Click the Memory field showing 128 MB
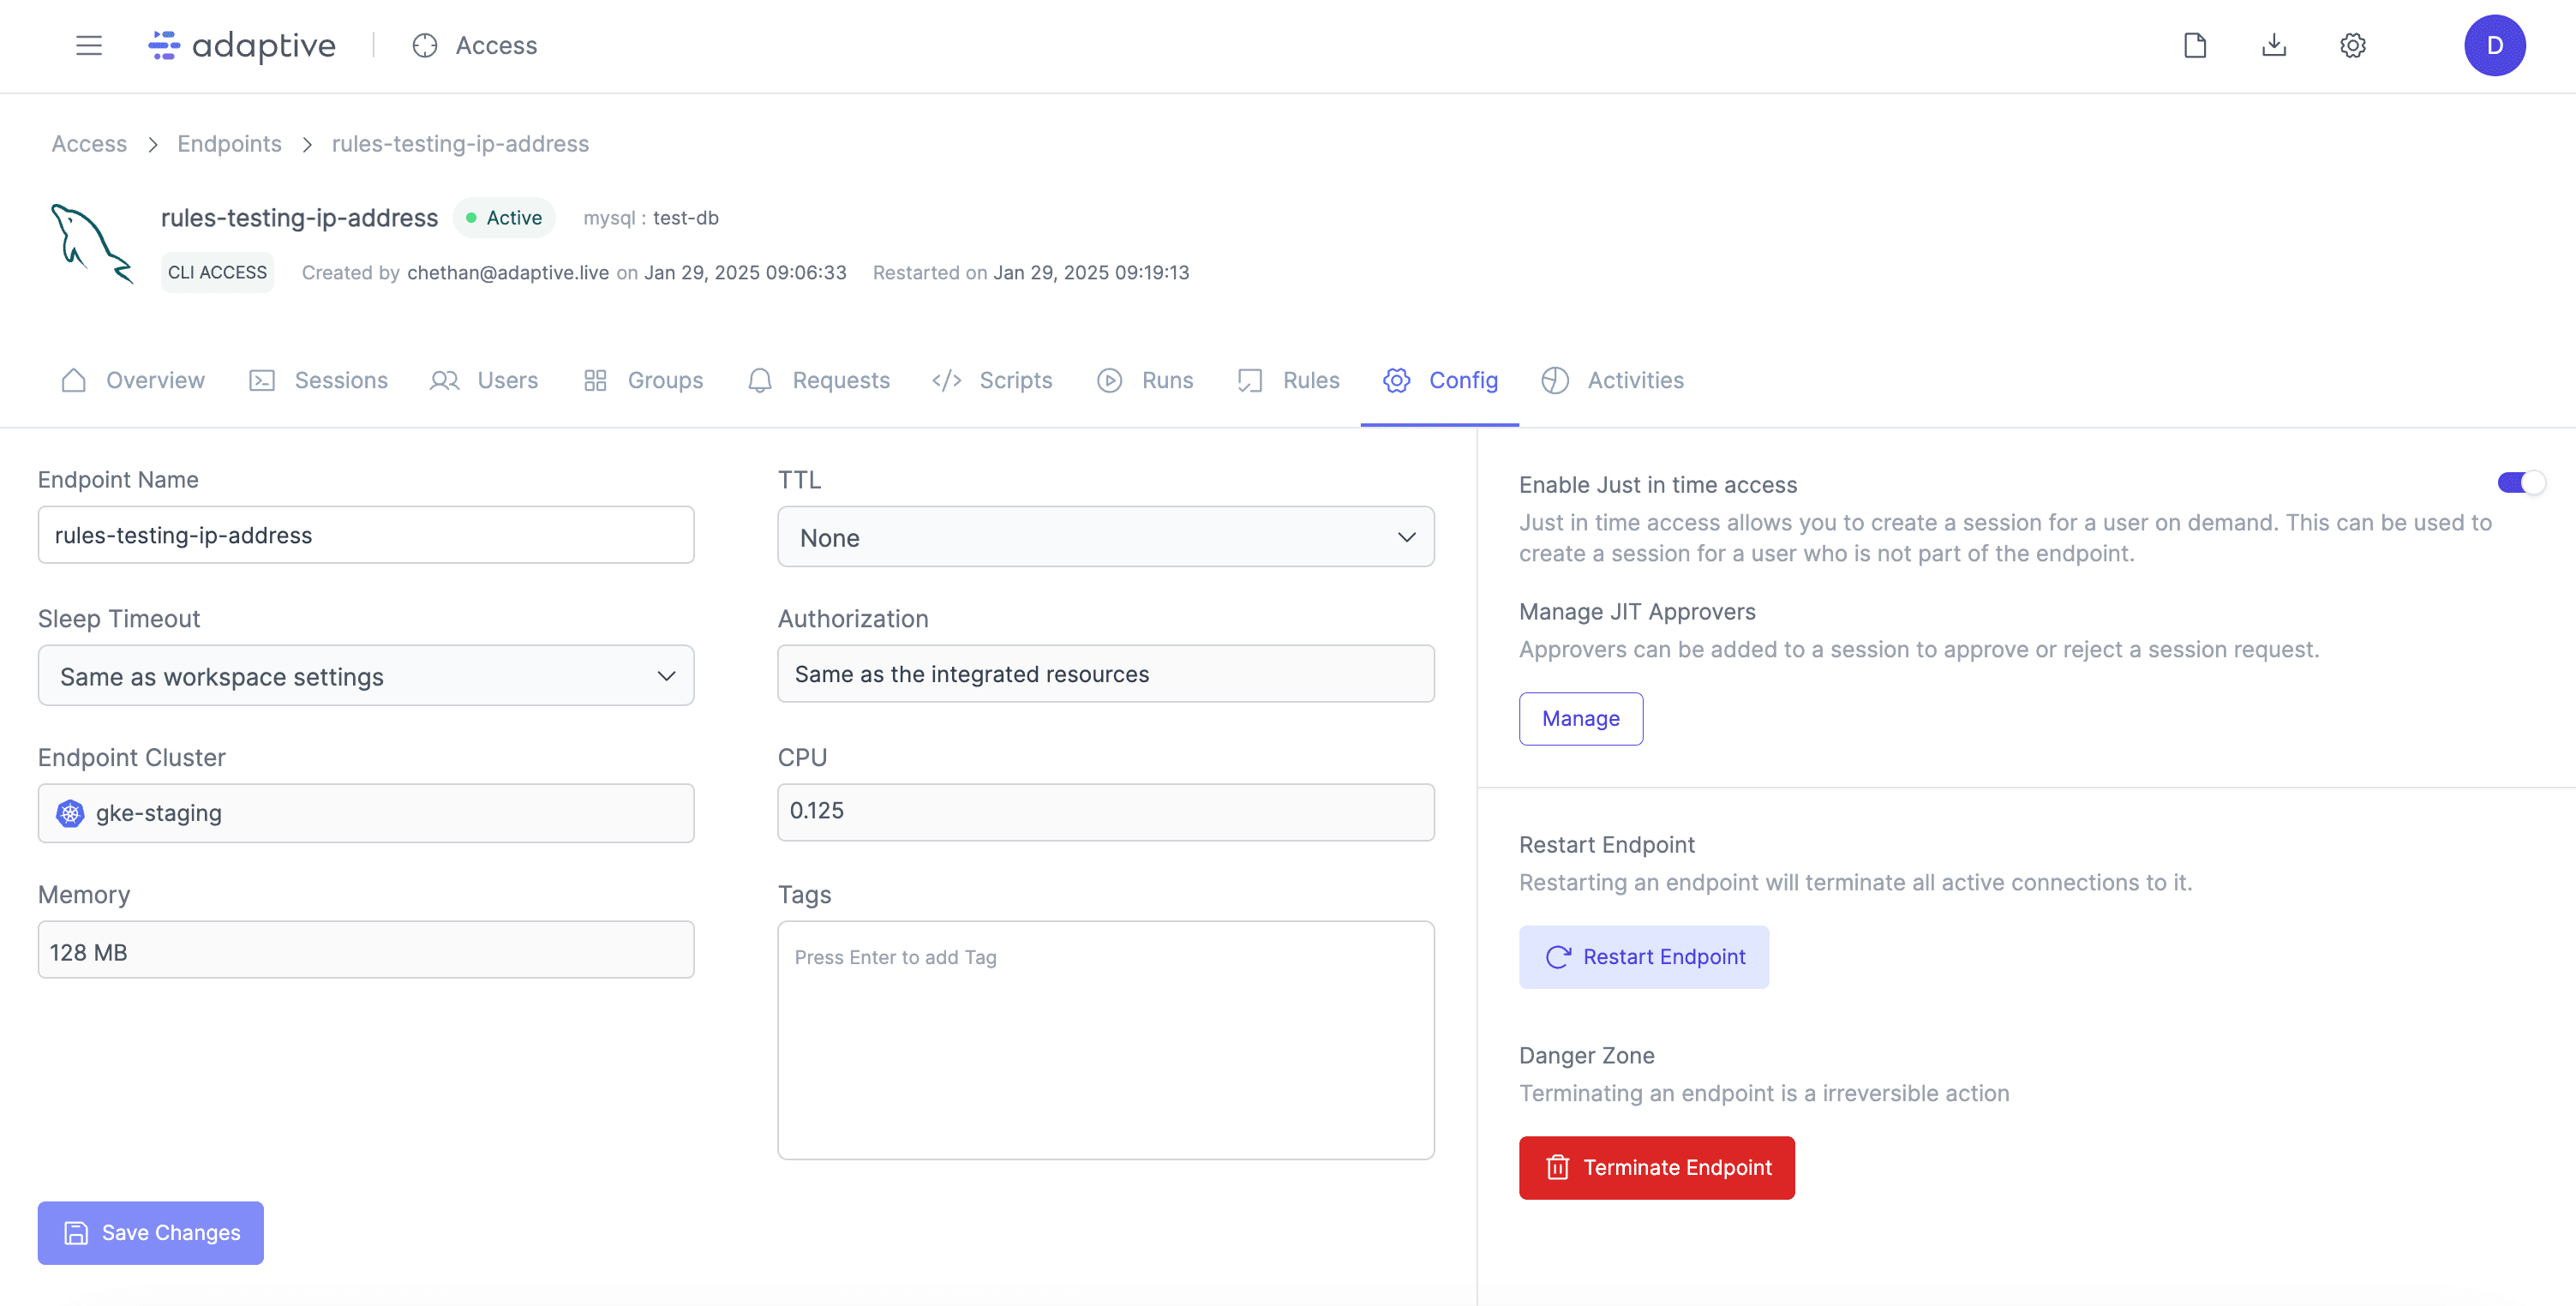The image size is (2576, 1306). [x=366, y=950]
